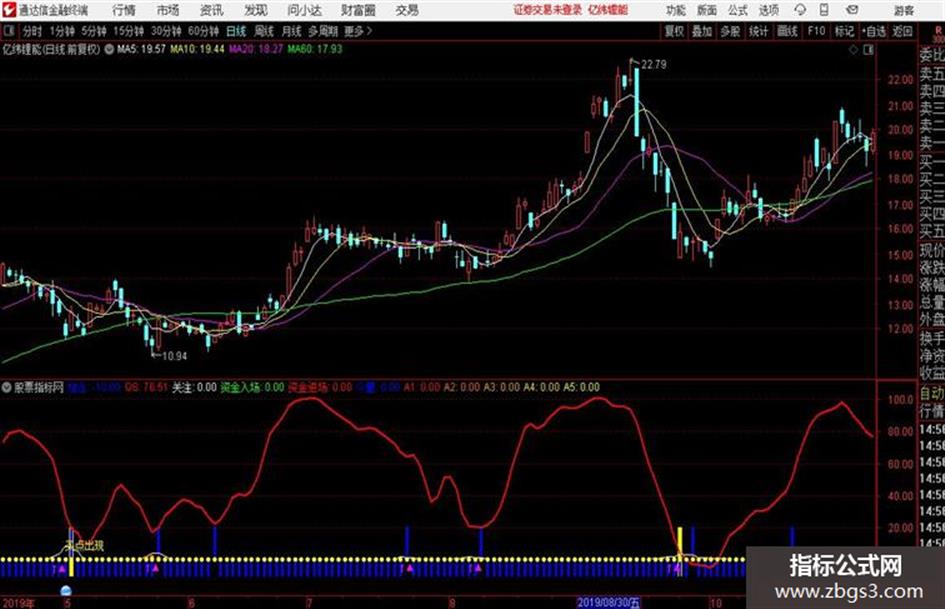This screenshot has width=945, height=609.
Task: Open the mobile phone icon in title bar
Action: [x=824, y=10]
